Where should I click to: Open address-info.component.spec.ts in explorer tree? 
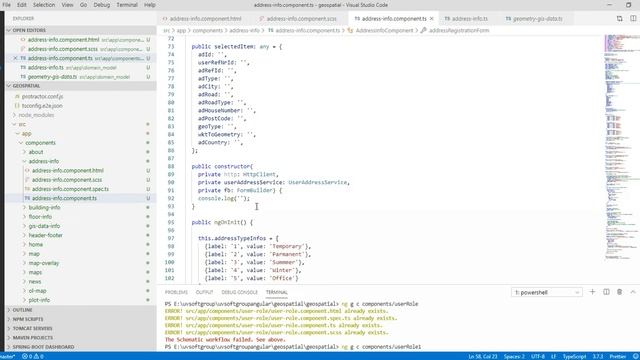pos(71,189)
